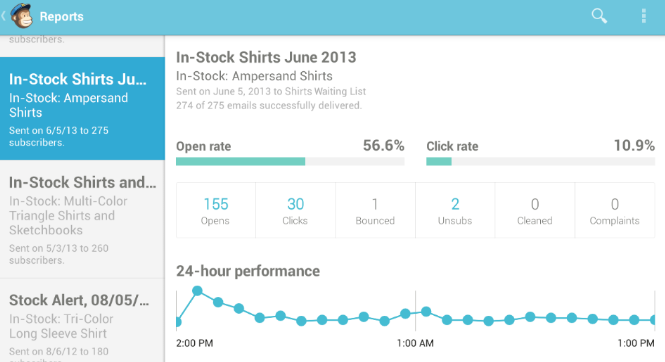This screenshot has height=362, width=665.
Task: Open the three-dot overflow menu
Action: pyautogui.click(x=643, y=16)
